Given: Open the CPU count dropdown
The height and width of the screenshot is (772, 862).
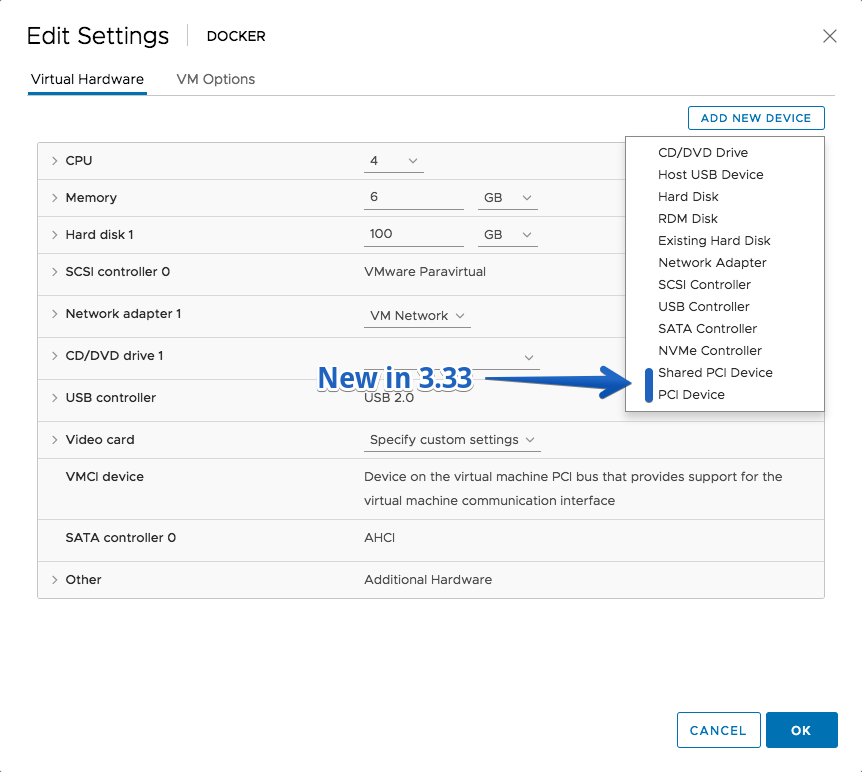Looking at the screenshot, I should click(394, 161).
